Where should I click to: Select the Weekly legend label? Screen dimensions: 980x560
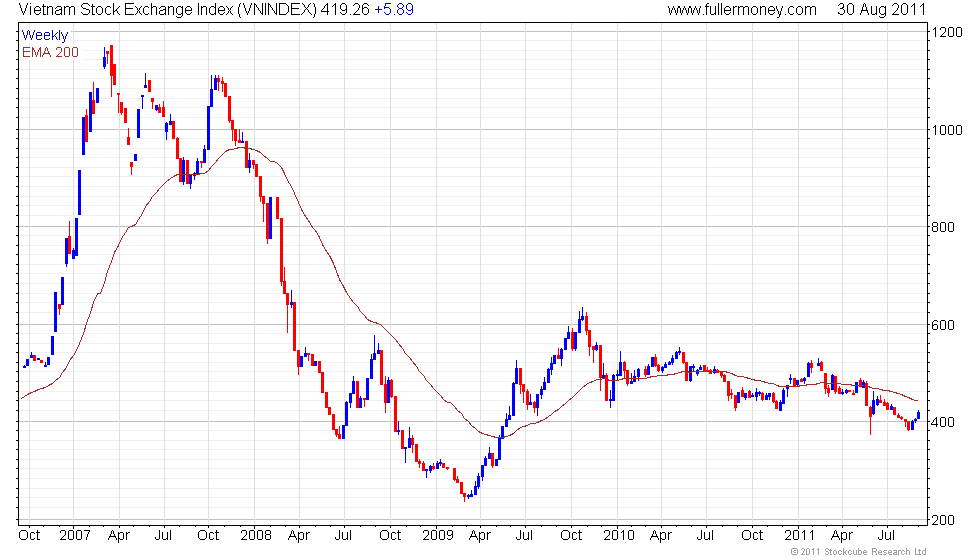tap(44, 36)
